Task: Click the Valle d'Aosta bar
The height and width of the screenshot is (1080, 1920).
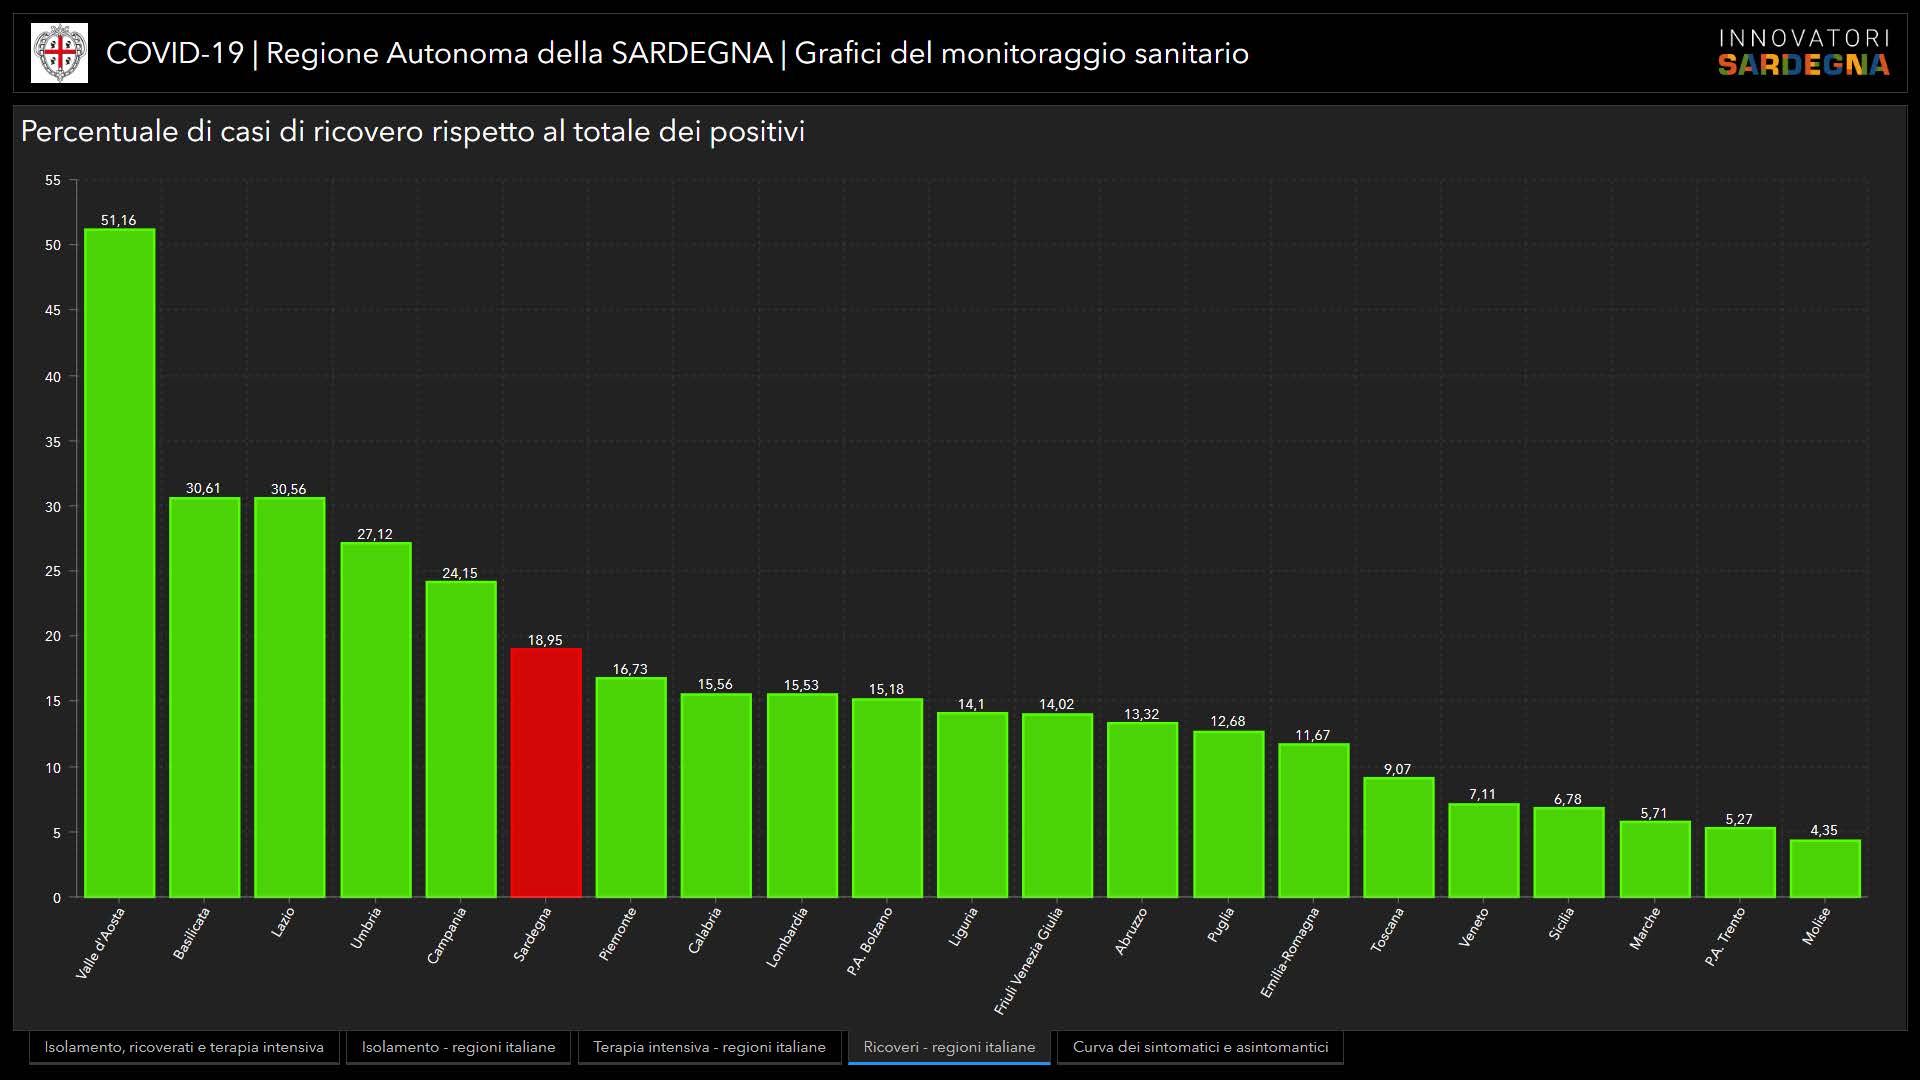Action: [x=119, y=563]
